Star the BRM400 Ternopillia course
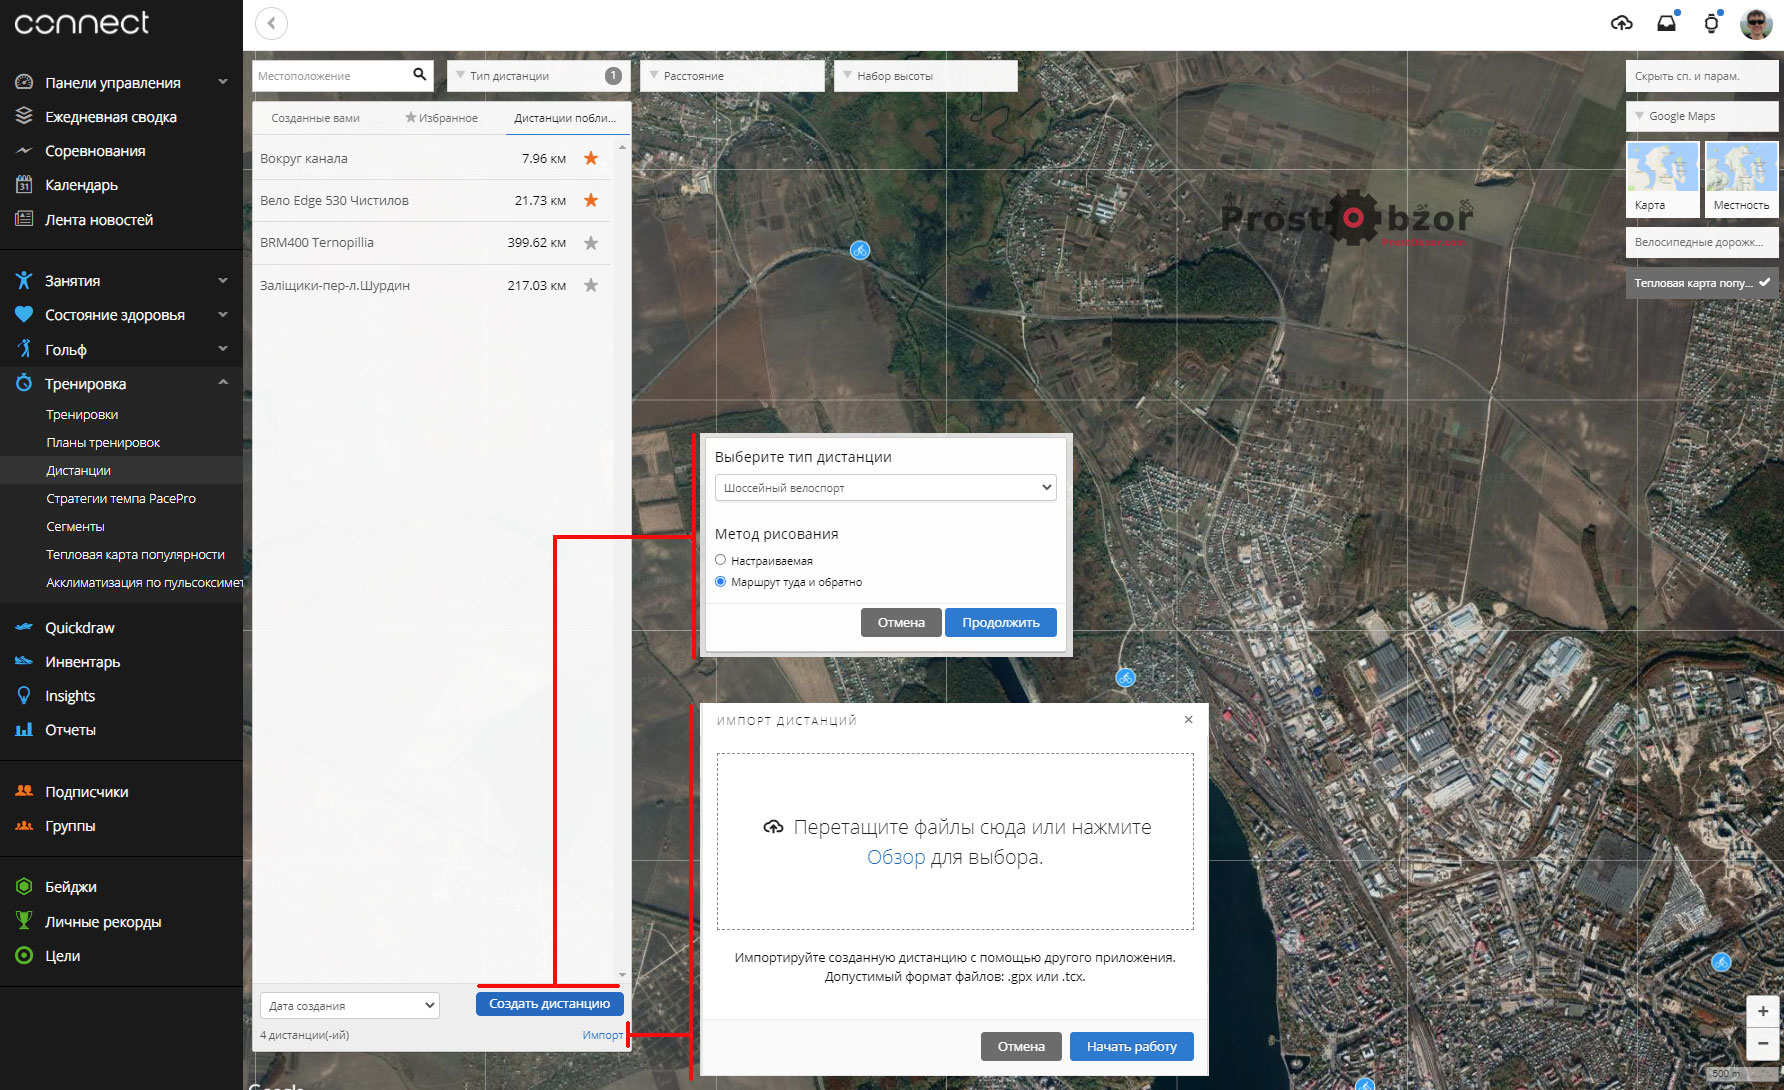 click(x=591, y=243)
